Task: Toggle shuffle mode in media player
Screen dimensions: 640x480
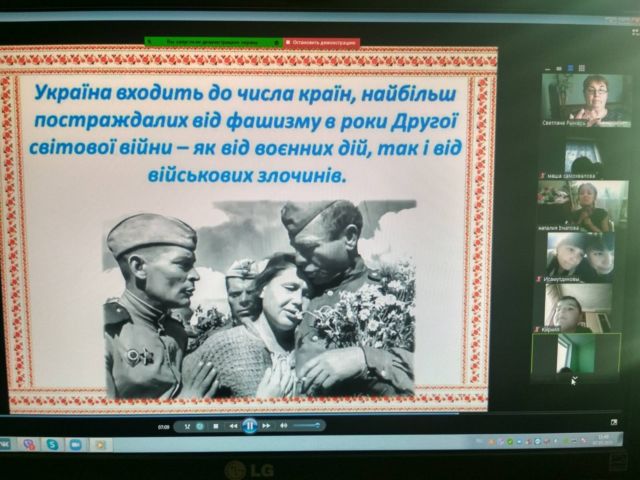Action: 187,426
